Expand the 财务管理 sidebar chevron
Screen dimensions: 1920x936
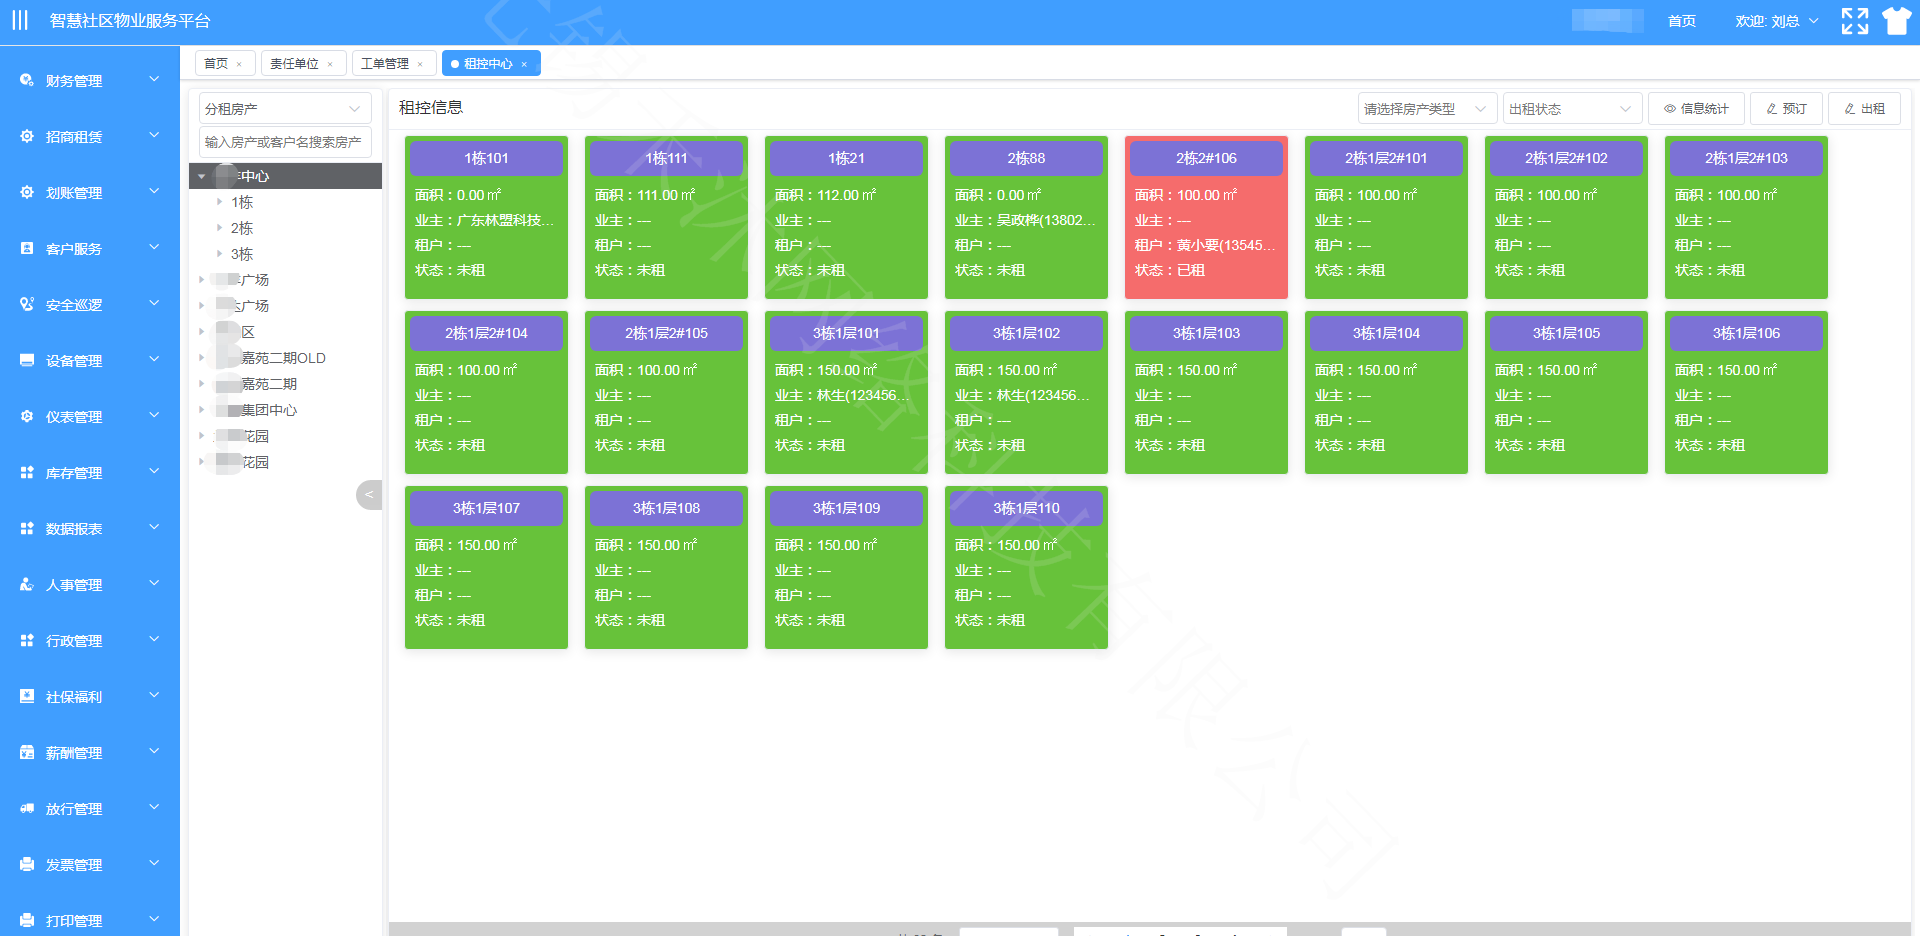click(x=154, y=79)
